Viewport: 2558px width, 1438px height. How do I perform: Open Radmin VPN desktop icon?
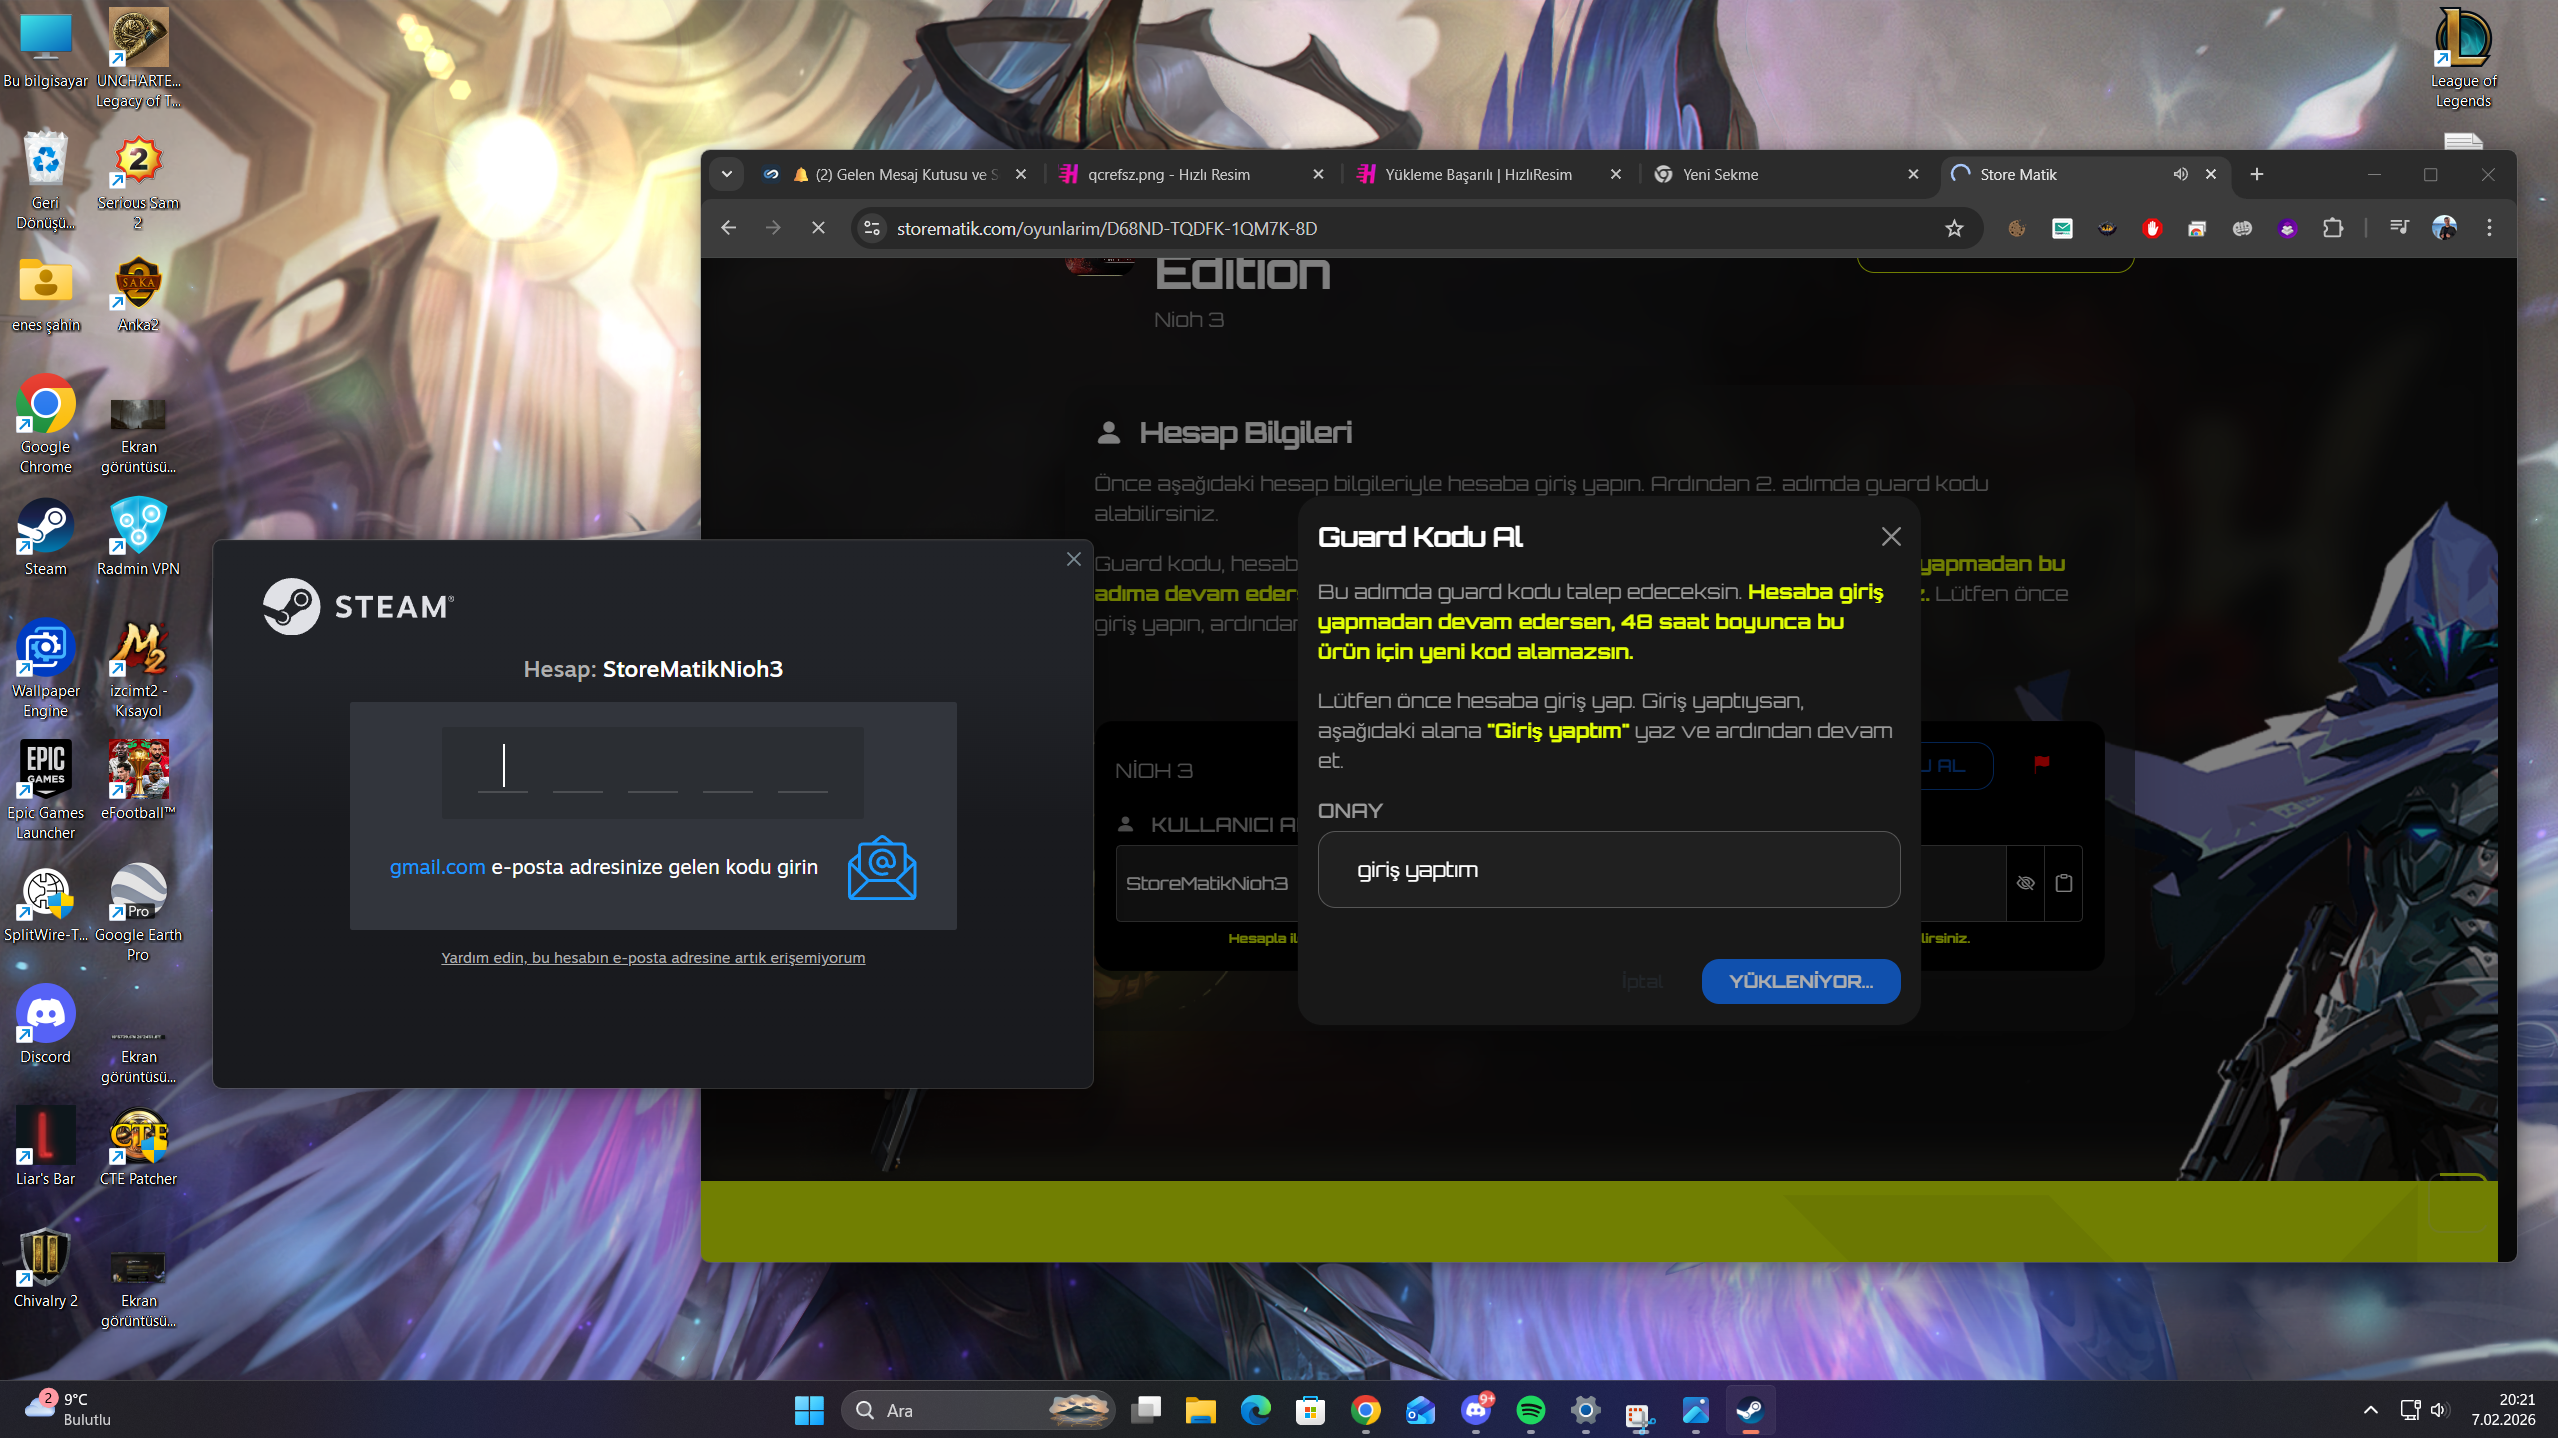coord(138,539)
